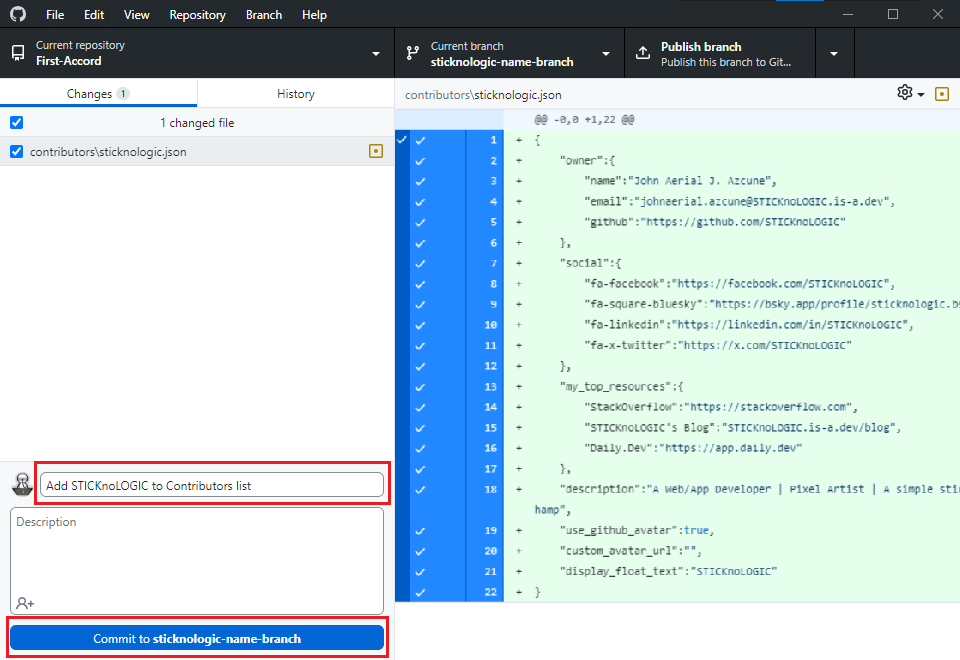This screenshot has width=960, height=660.
Task: Click status icon on sticknologic.json row
Action: pos(376,151)
